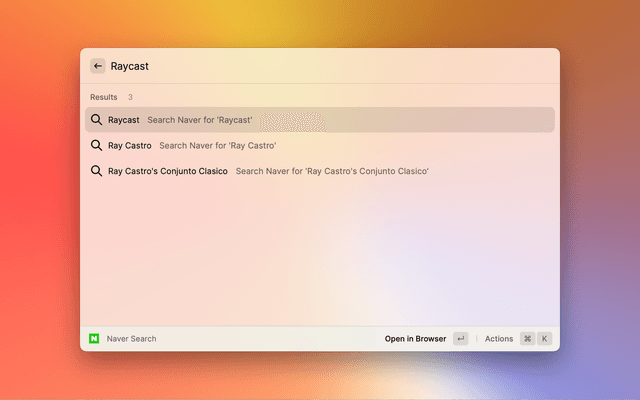Screen dimensions: 640x400
Task: Click subtitle "Search Naver for 'Ray Castro's Conjunto Clasico'"
Action: click(332, 171)
